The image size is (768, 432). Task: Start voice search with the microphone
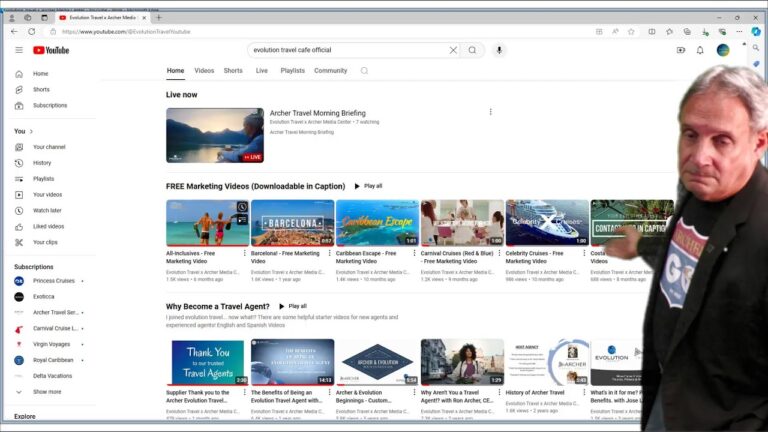[x=499, y=50]
